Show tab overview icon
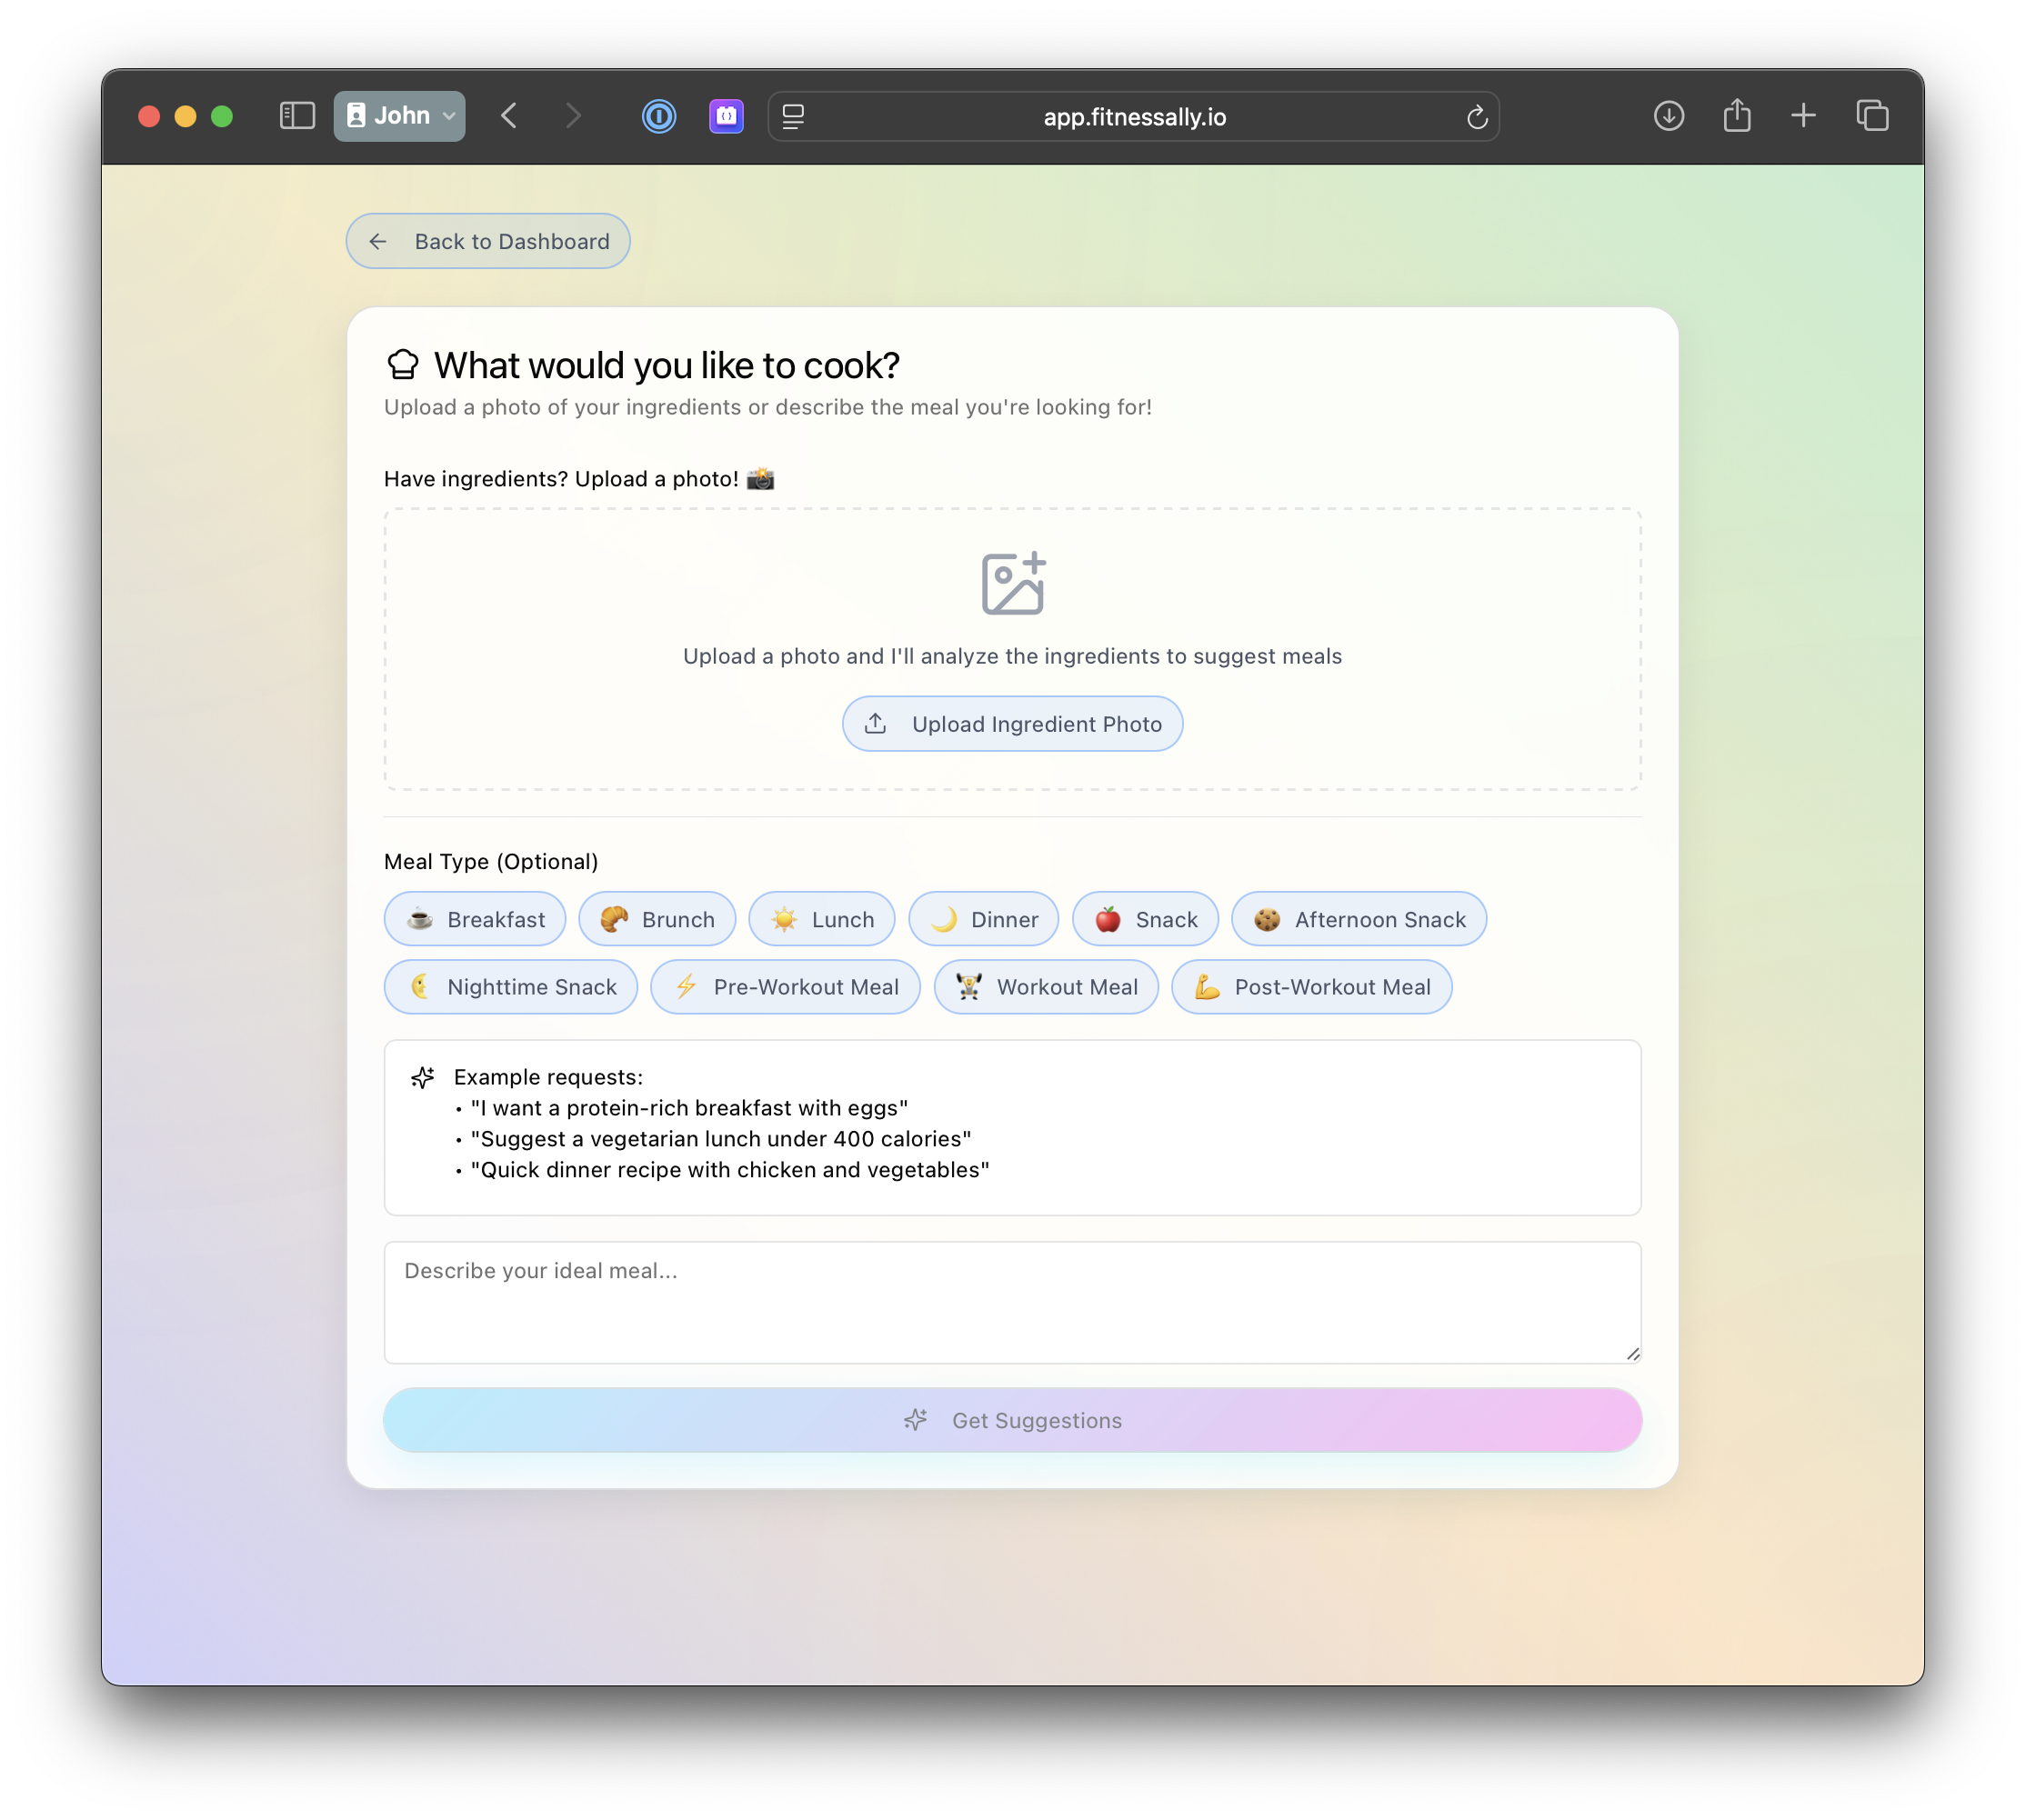The height and width of the screenshot is (1820, 2026). (x=1872, y=116)
